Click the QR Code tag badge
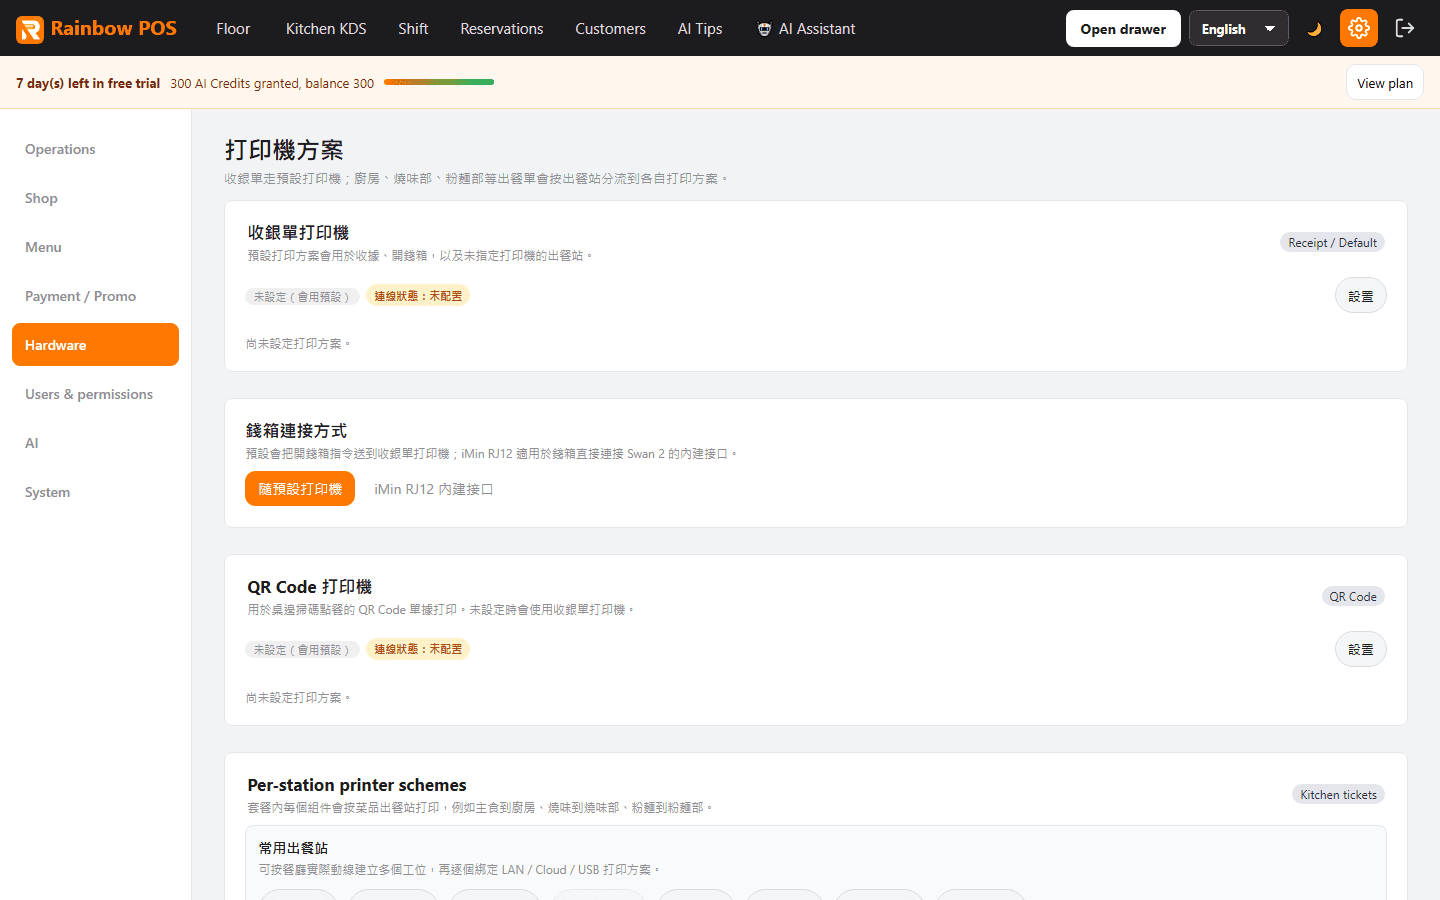The width and height of the screenshot is (1440, 900). pos(1353,597)
